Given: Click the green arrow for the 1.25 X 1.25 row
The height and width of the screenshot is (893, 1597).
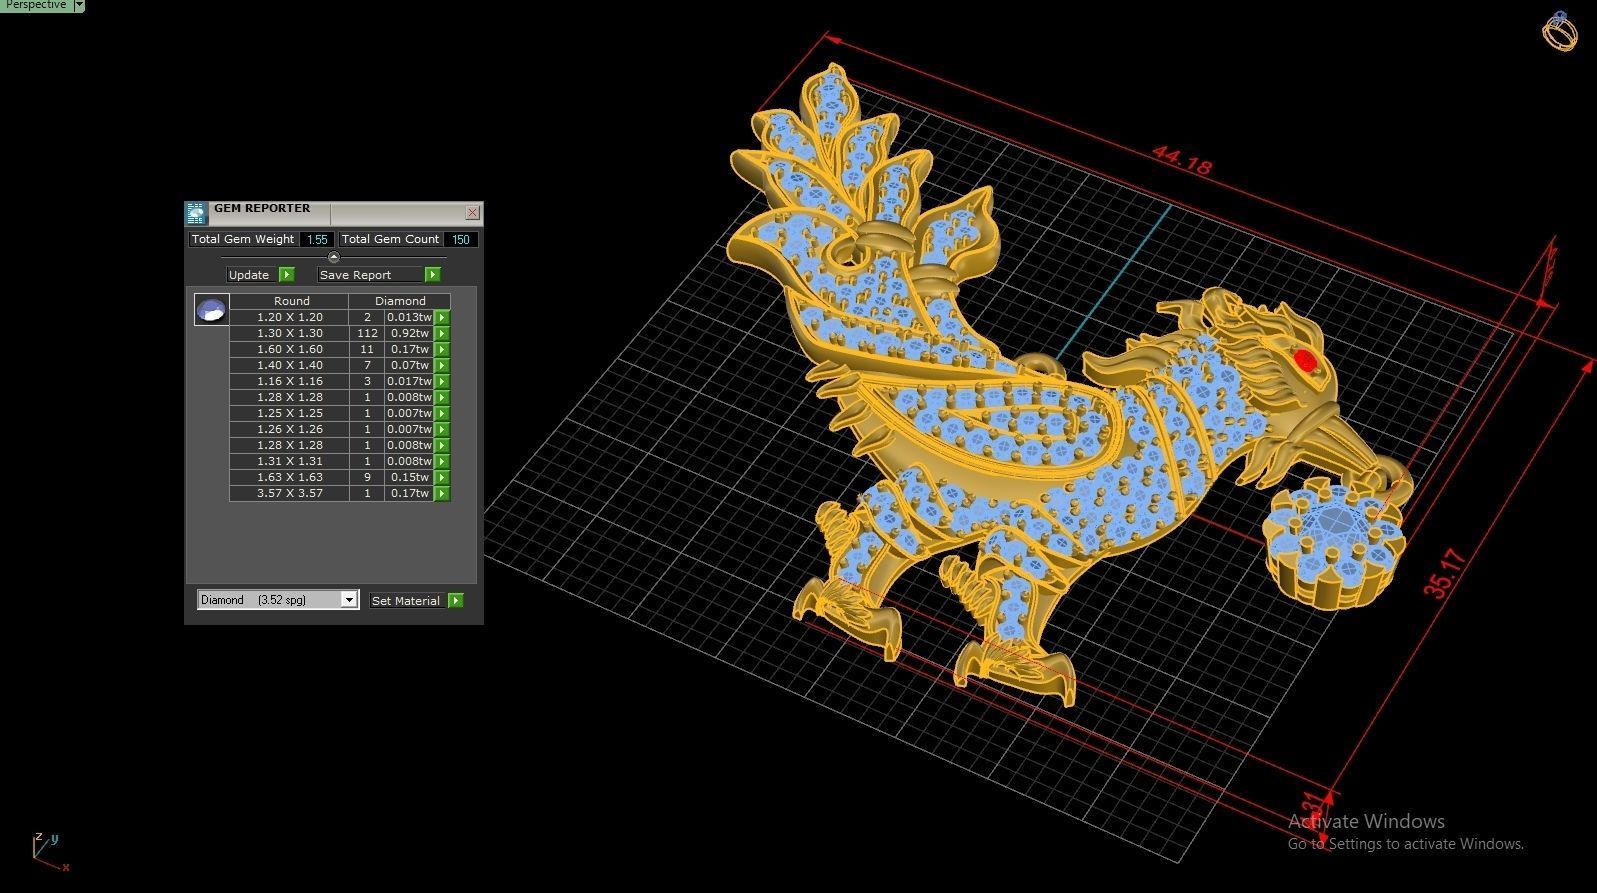Looking at the screenshot, I should point(442,413).
